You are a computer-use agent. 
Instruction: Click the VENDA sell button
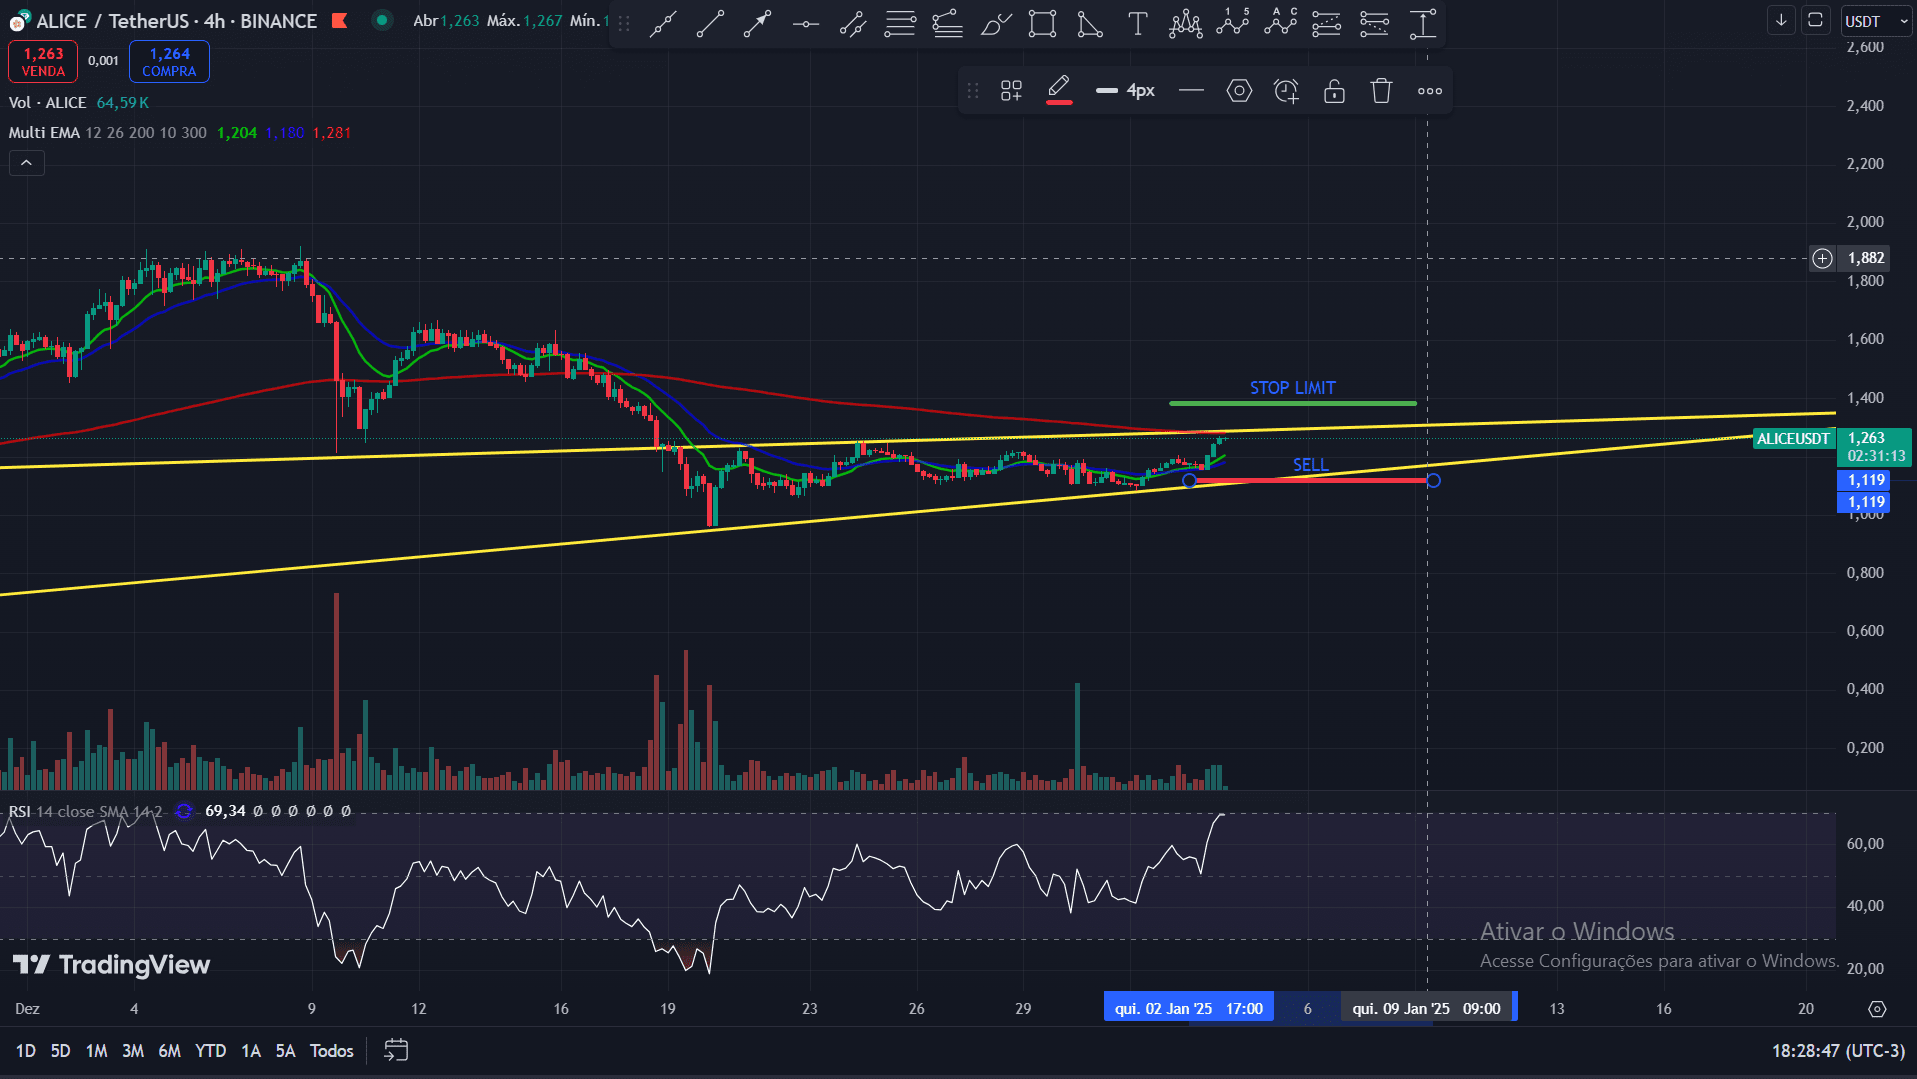[43, 62]
